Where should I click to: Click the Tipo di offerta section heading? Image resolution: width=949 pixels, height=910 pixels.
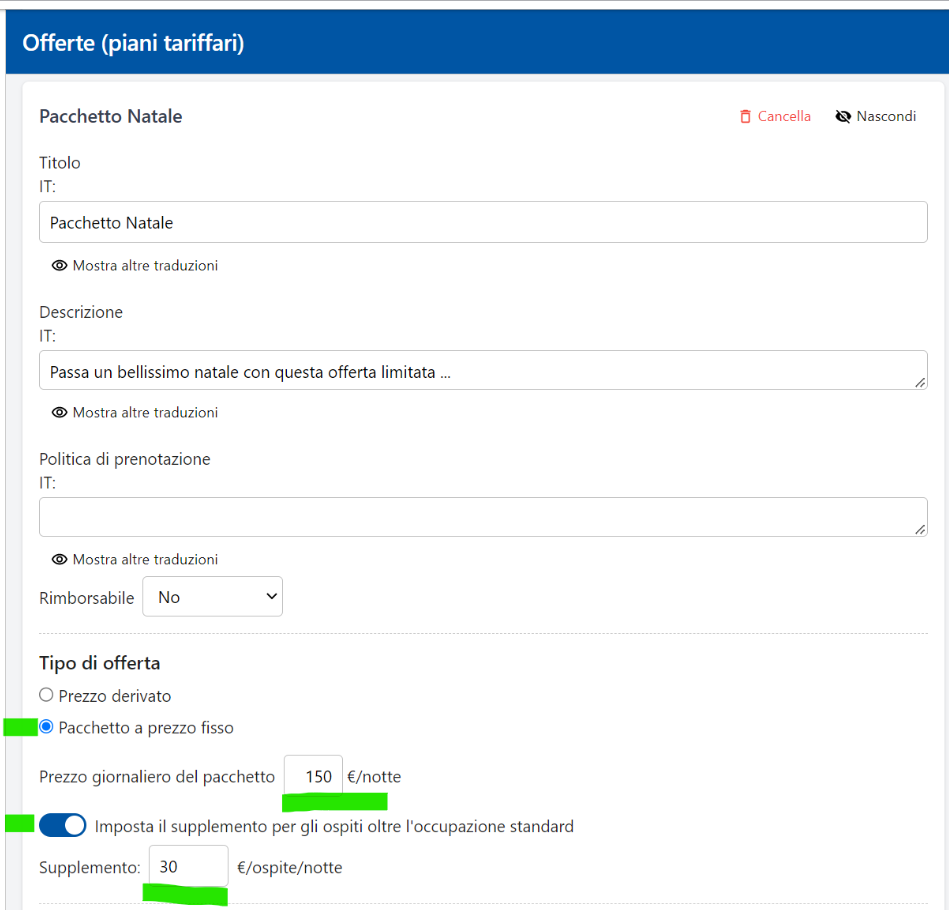(x=99, y=663)
